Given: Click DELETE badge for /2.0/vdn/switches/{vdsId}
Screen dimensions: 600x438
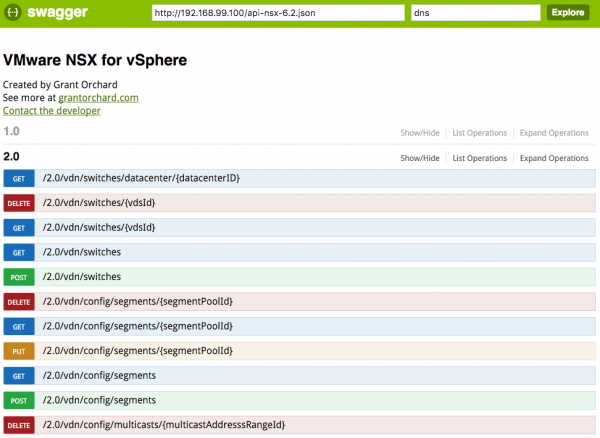Looking at the screenshot, I should 19,203.
